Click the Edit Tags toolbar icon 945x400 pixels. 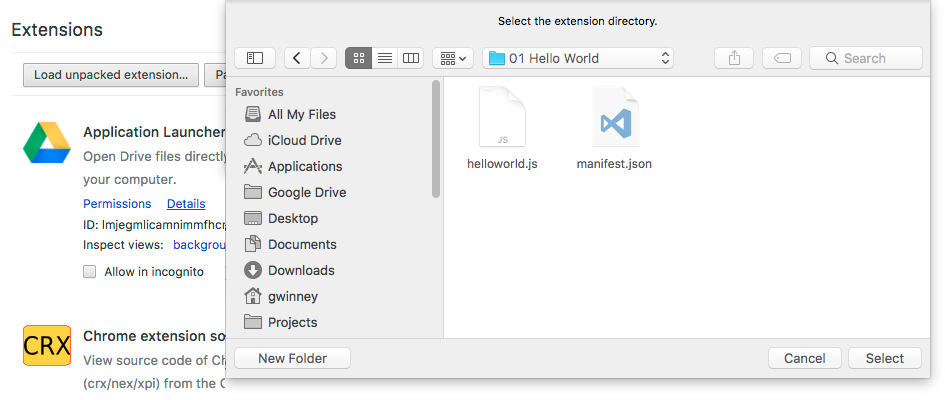[x=781, y=58]
